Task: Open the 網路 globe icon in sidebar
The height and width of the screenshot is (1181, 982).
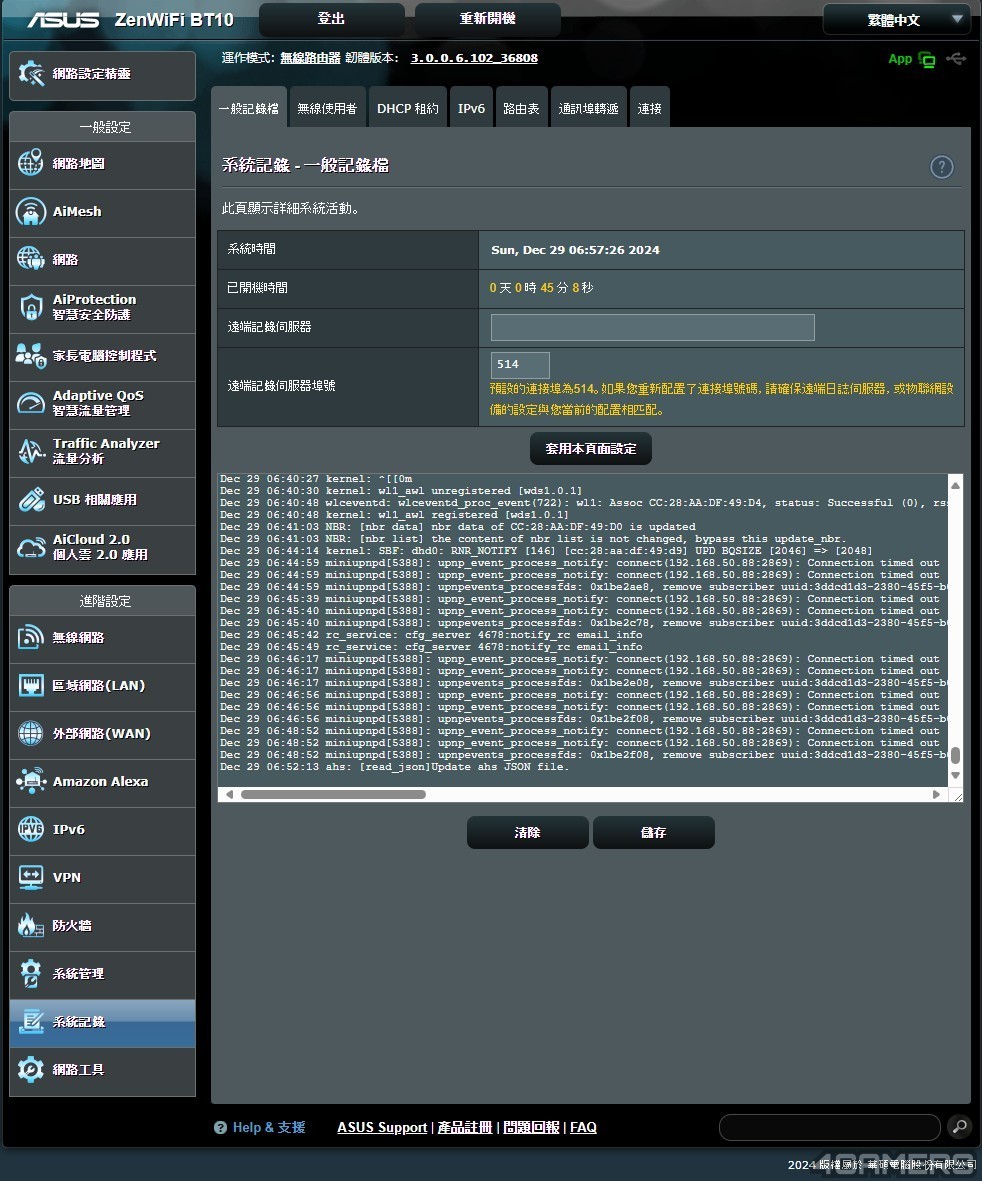Action: (x=31, y=260)
